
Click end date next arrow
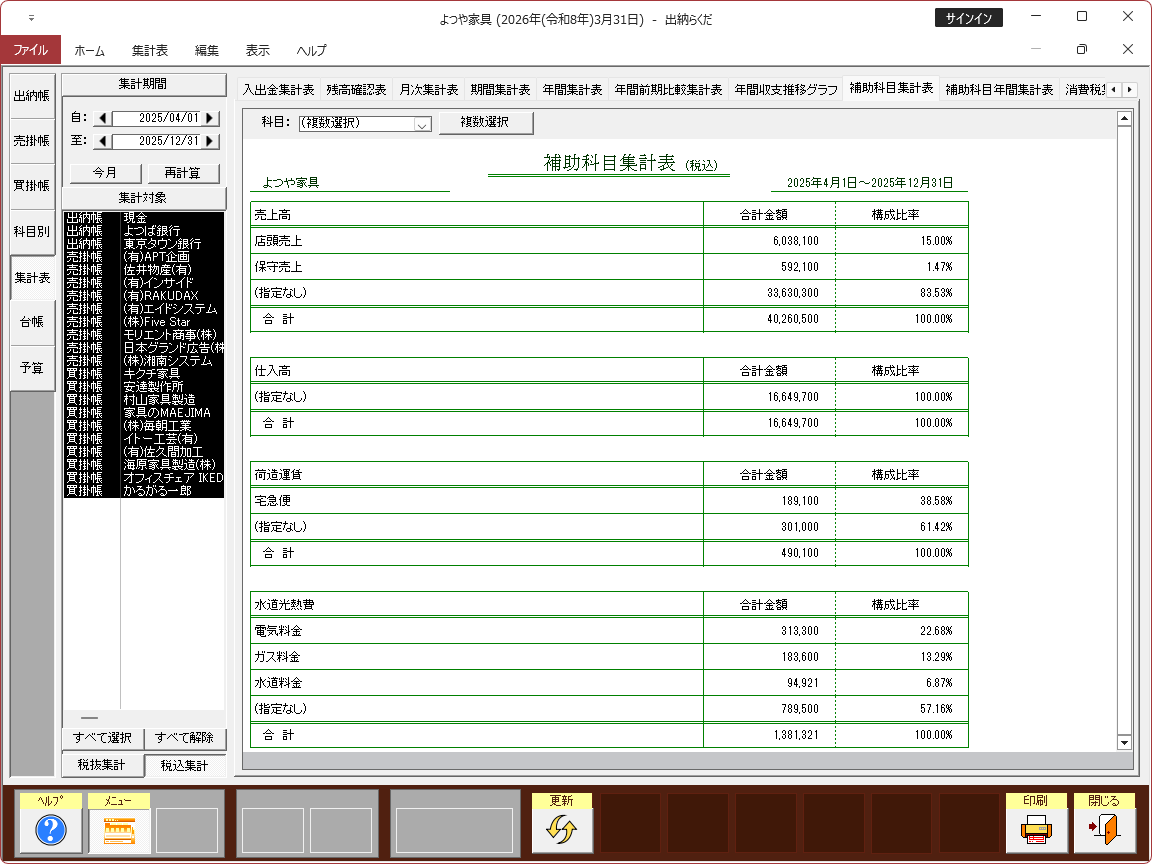[x=210, y=141]
